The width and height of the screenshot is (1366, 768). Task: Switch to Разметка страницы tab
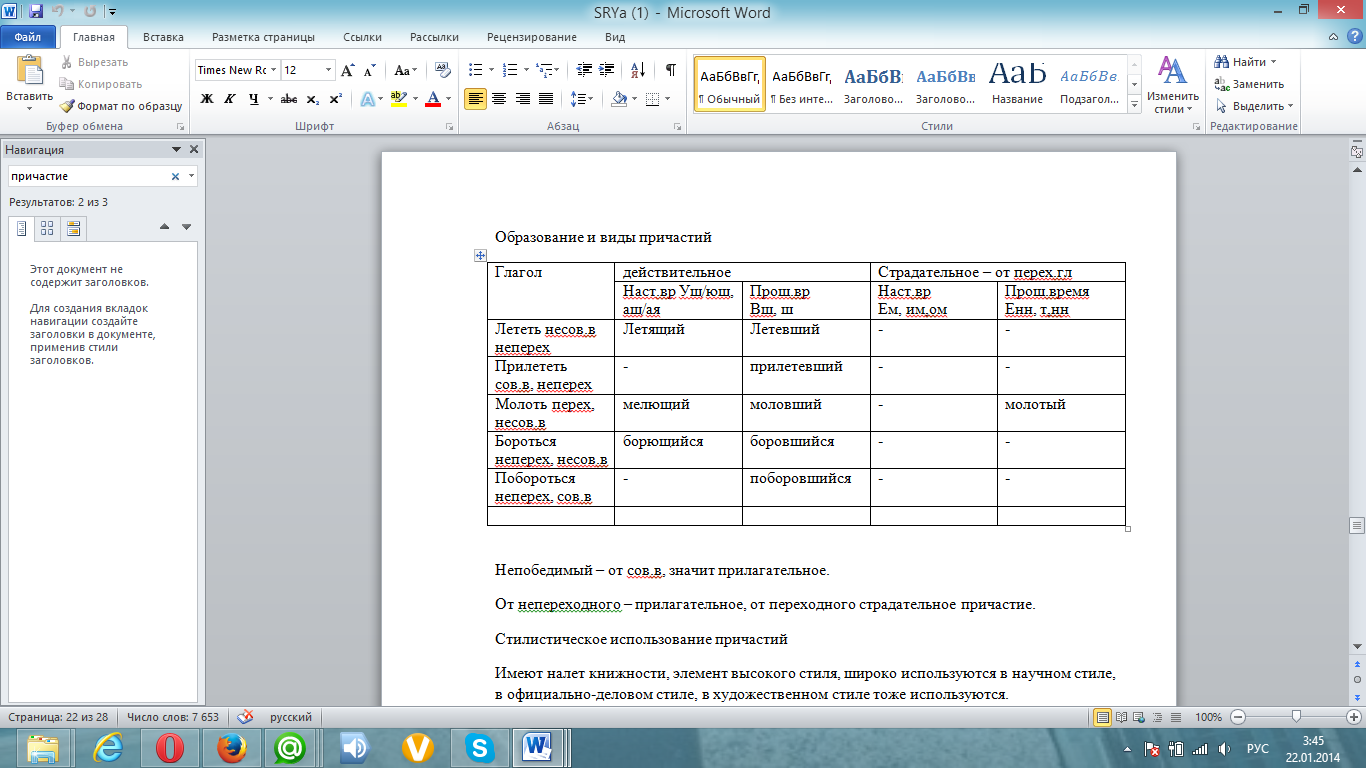263,37
